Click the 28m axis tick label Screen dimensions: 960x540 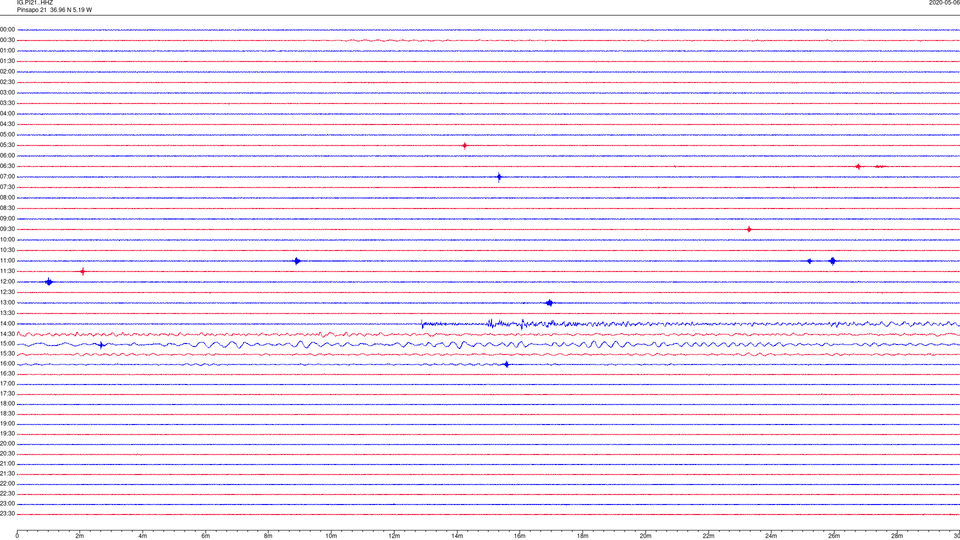897,536
